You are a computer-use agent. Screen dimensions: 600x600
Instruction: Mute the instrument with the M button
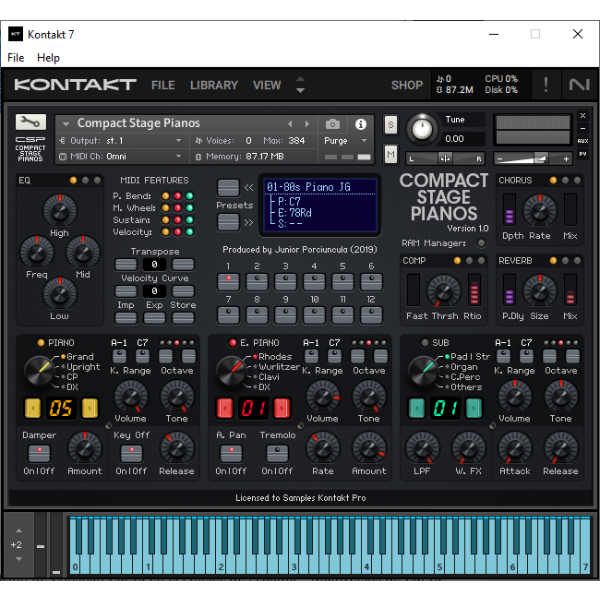point(390,154)
